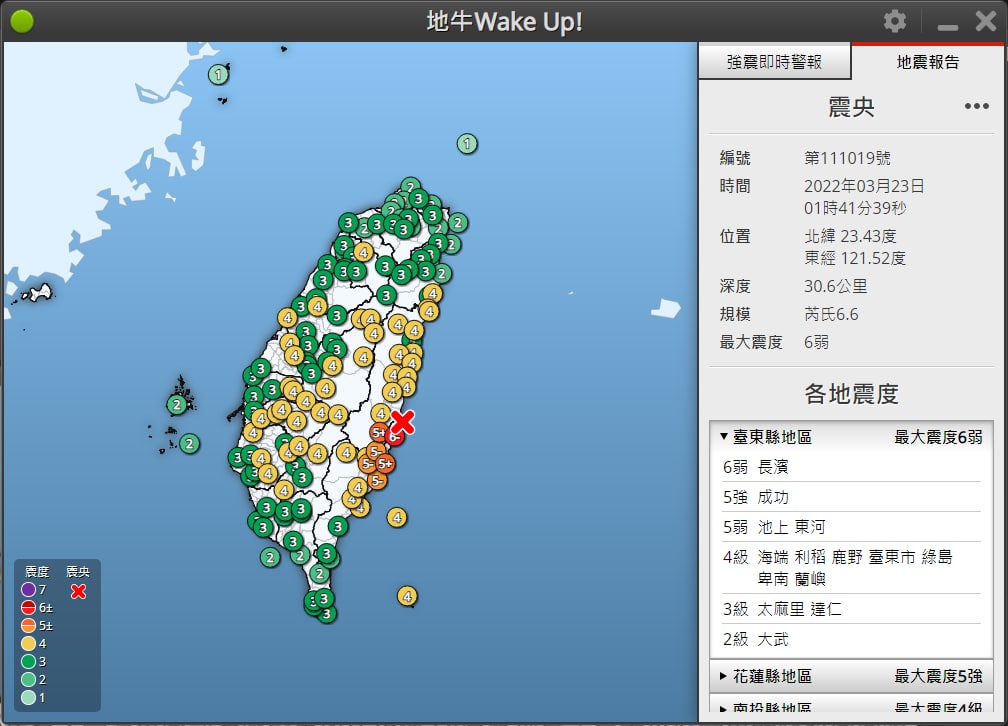Open settings with the gear icon
The height and width of the screenshot is (726, 1008).
(x=895, y=21)
